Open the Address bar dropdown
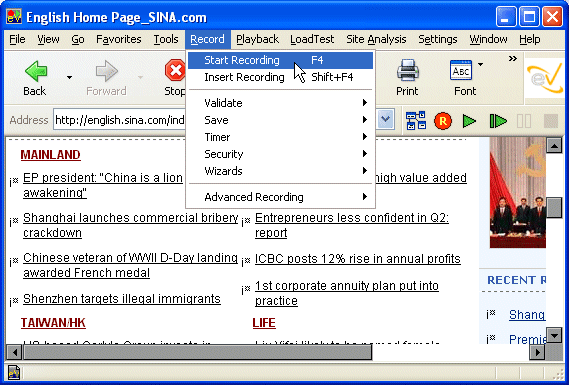The height and width of the screenshot is (385, 569). point(385,119)
